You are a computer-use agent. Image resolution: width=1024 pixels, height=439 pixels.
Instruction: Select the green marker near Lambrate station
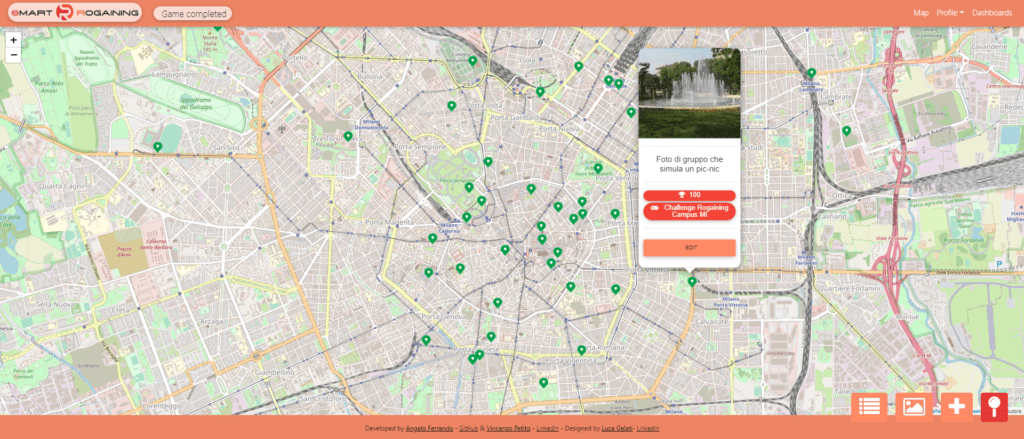click(811, 73)
